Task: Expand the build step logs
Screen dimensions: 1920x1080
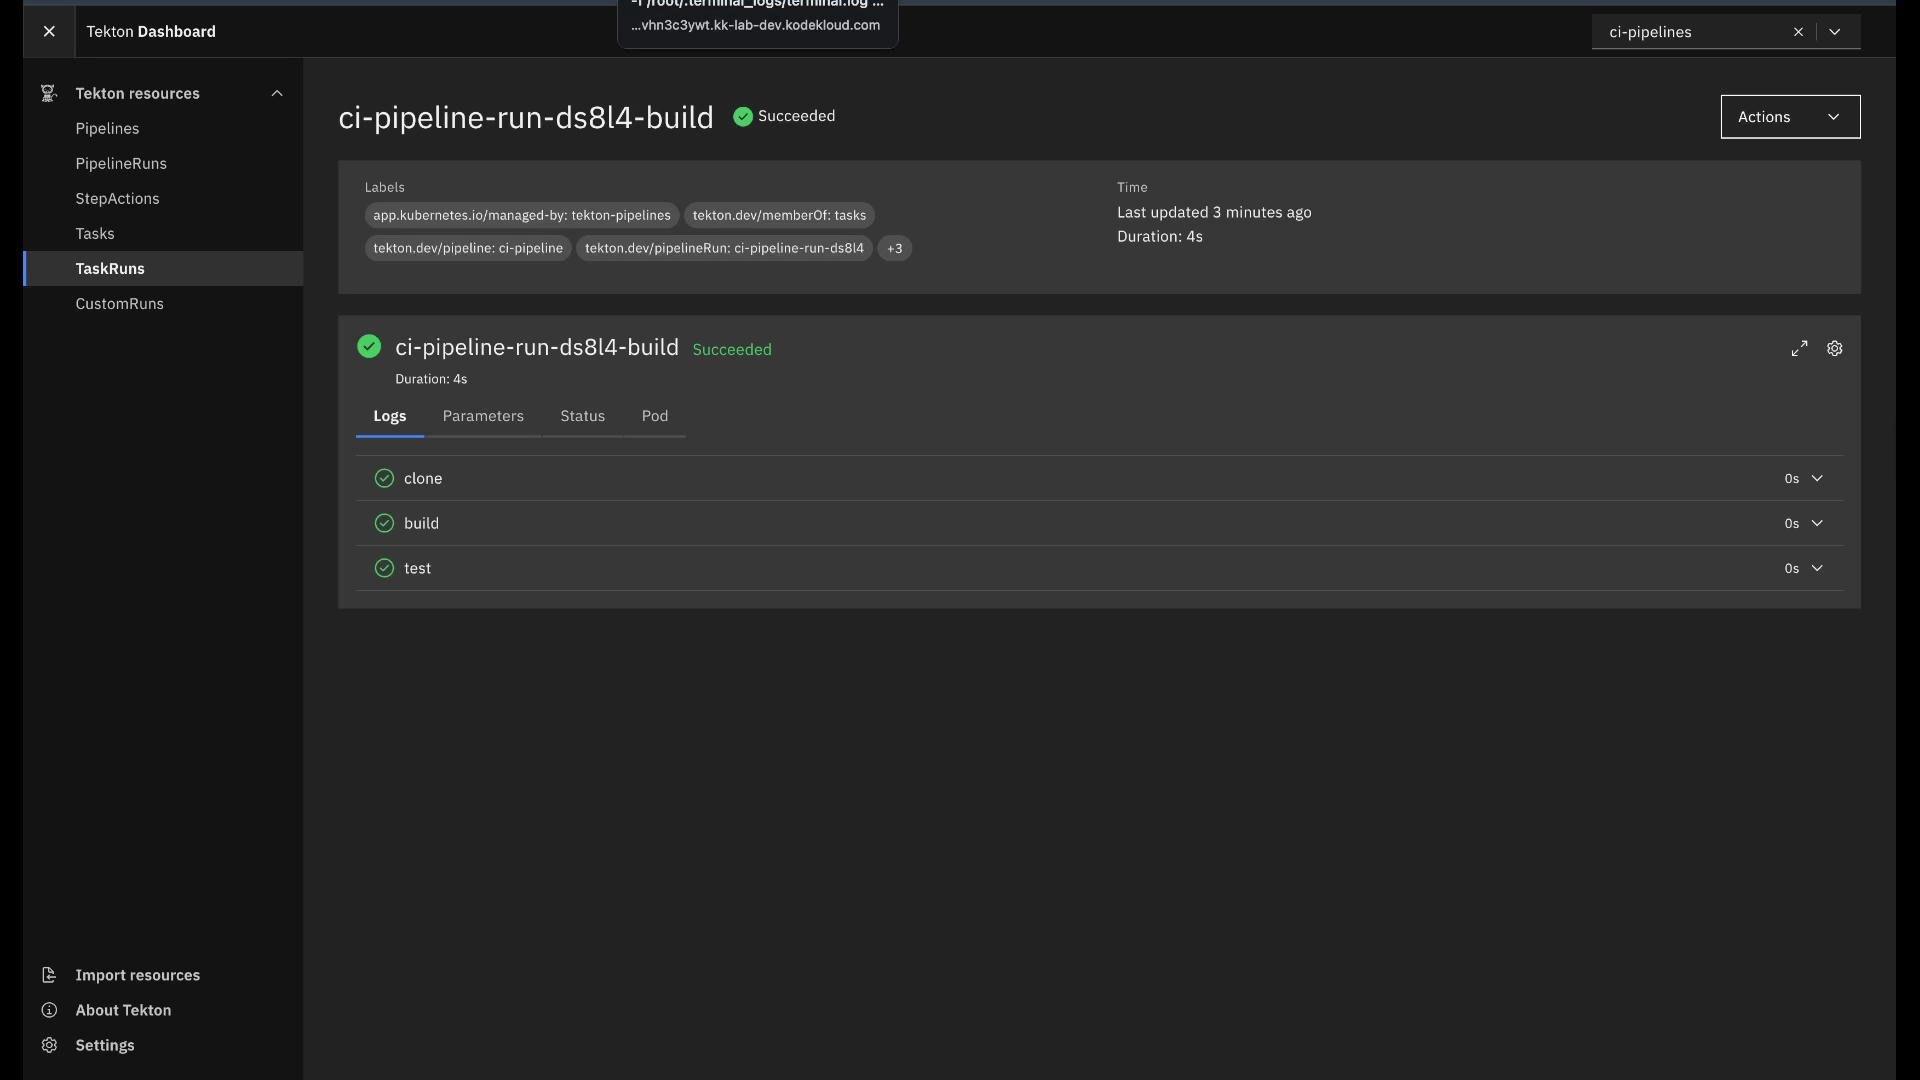Action: [x=1817, y=523]
